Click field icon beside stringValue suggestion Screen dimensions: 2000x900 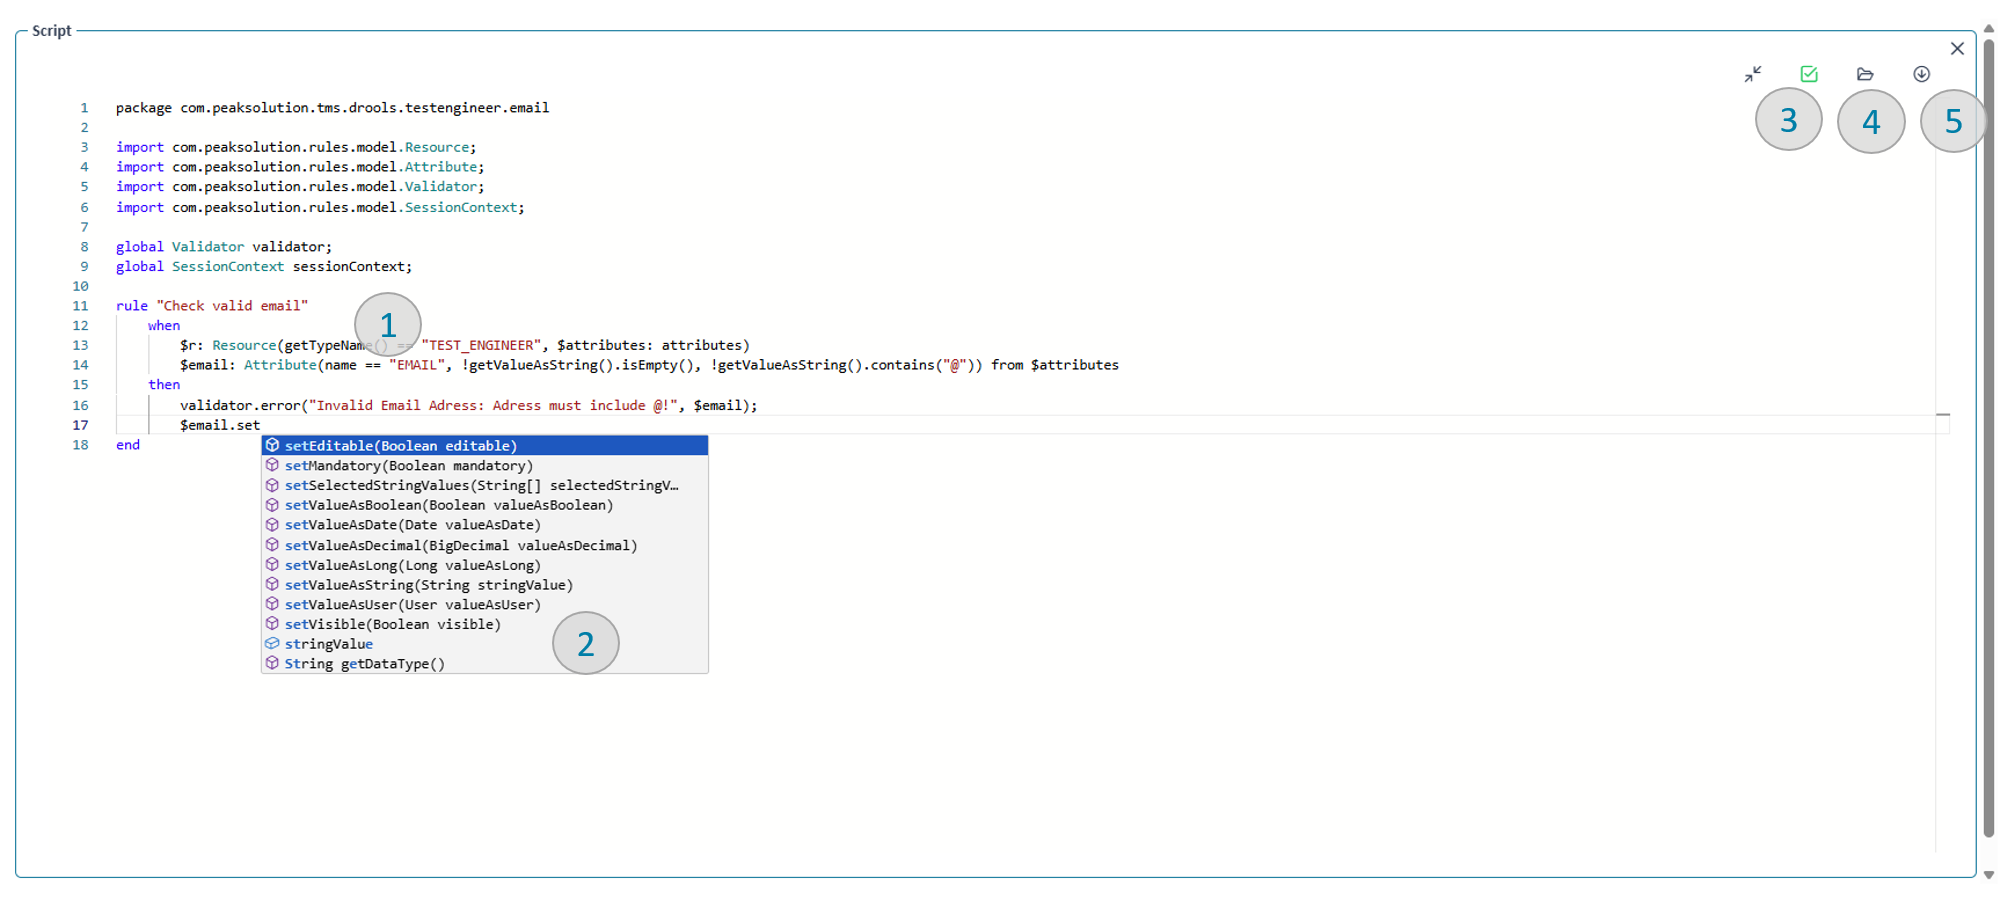(272, 644)
